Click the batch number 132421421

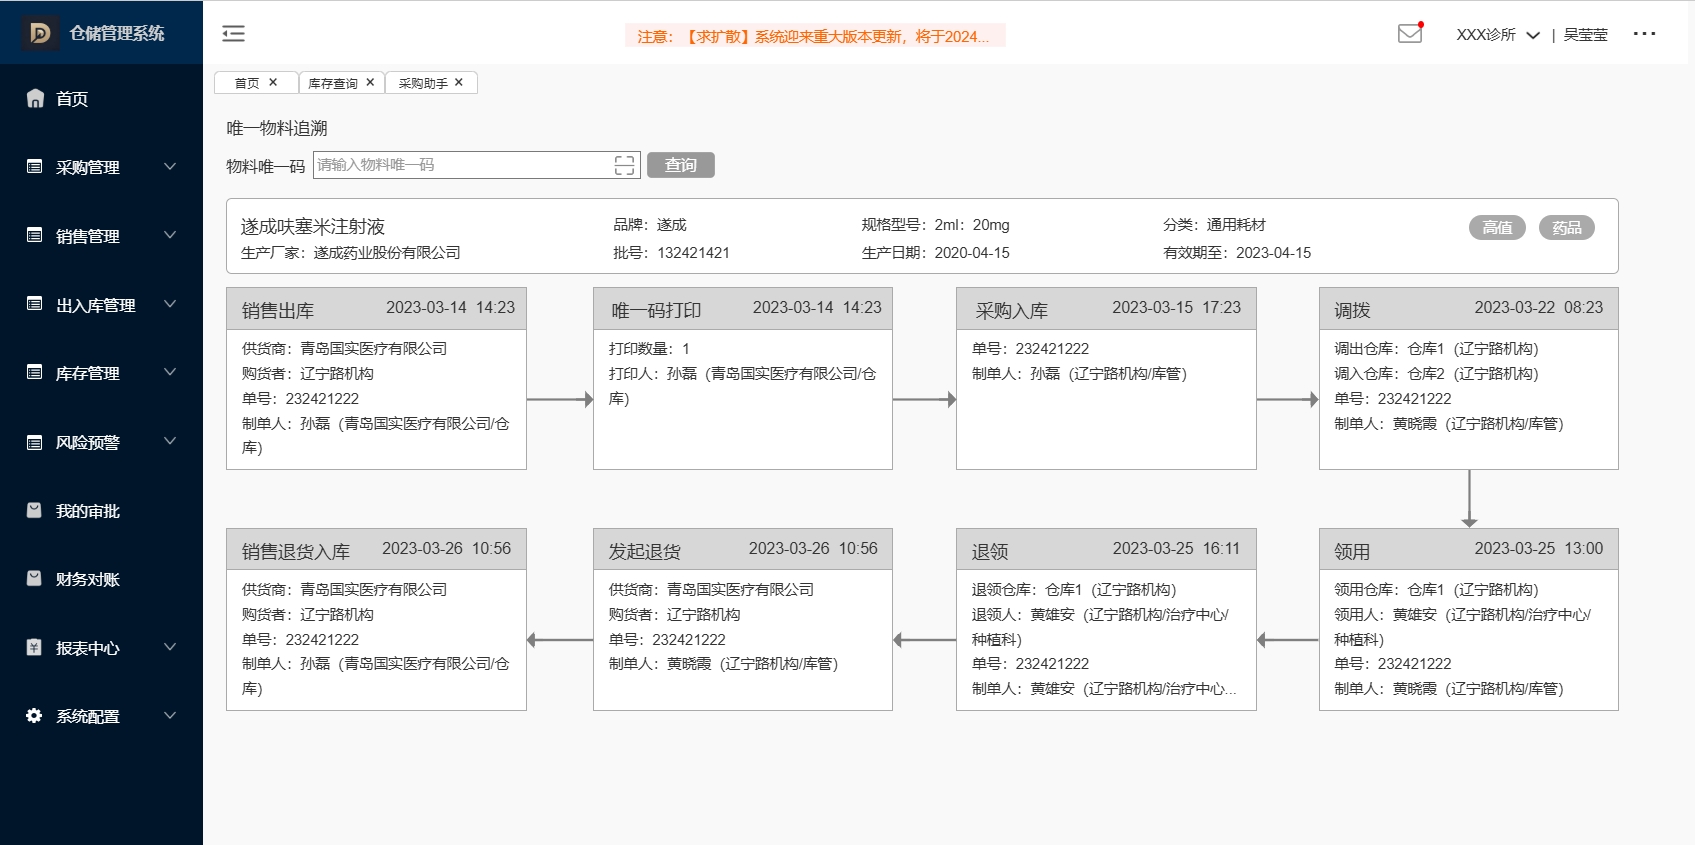693,253
